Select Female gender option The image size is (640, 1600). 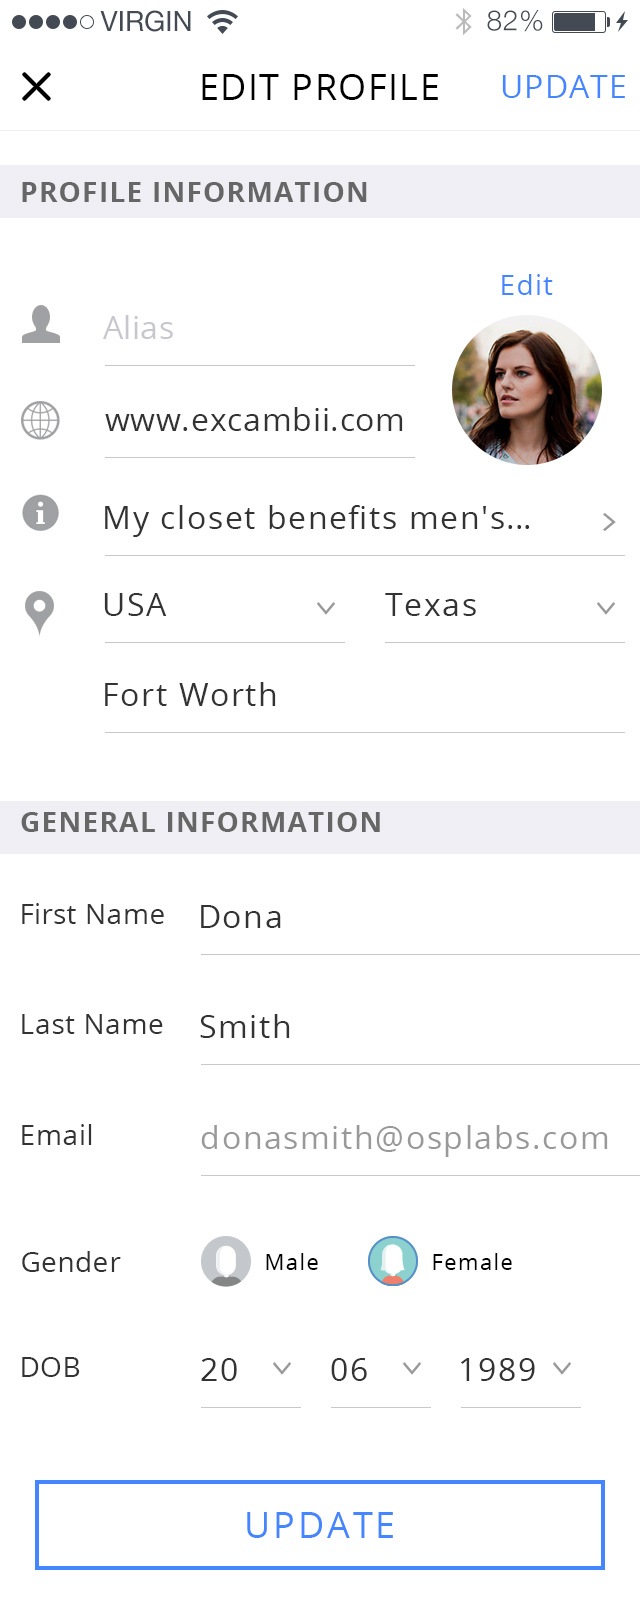pyautogui.click(x=393, y=1261)
